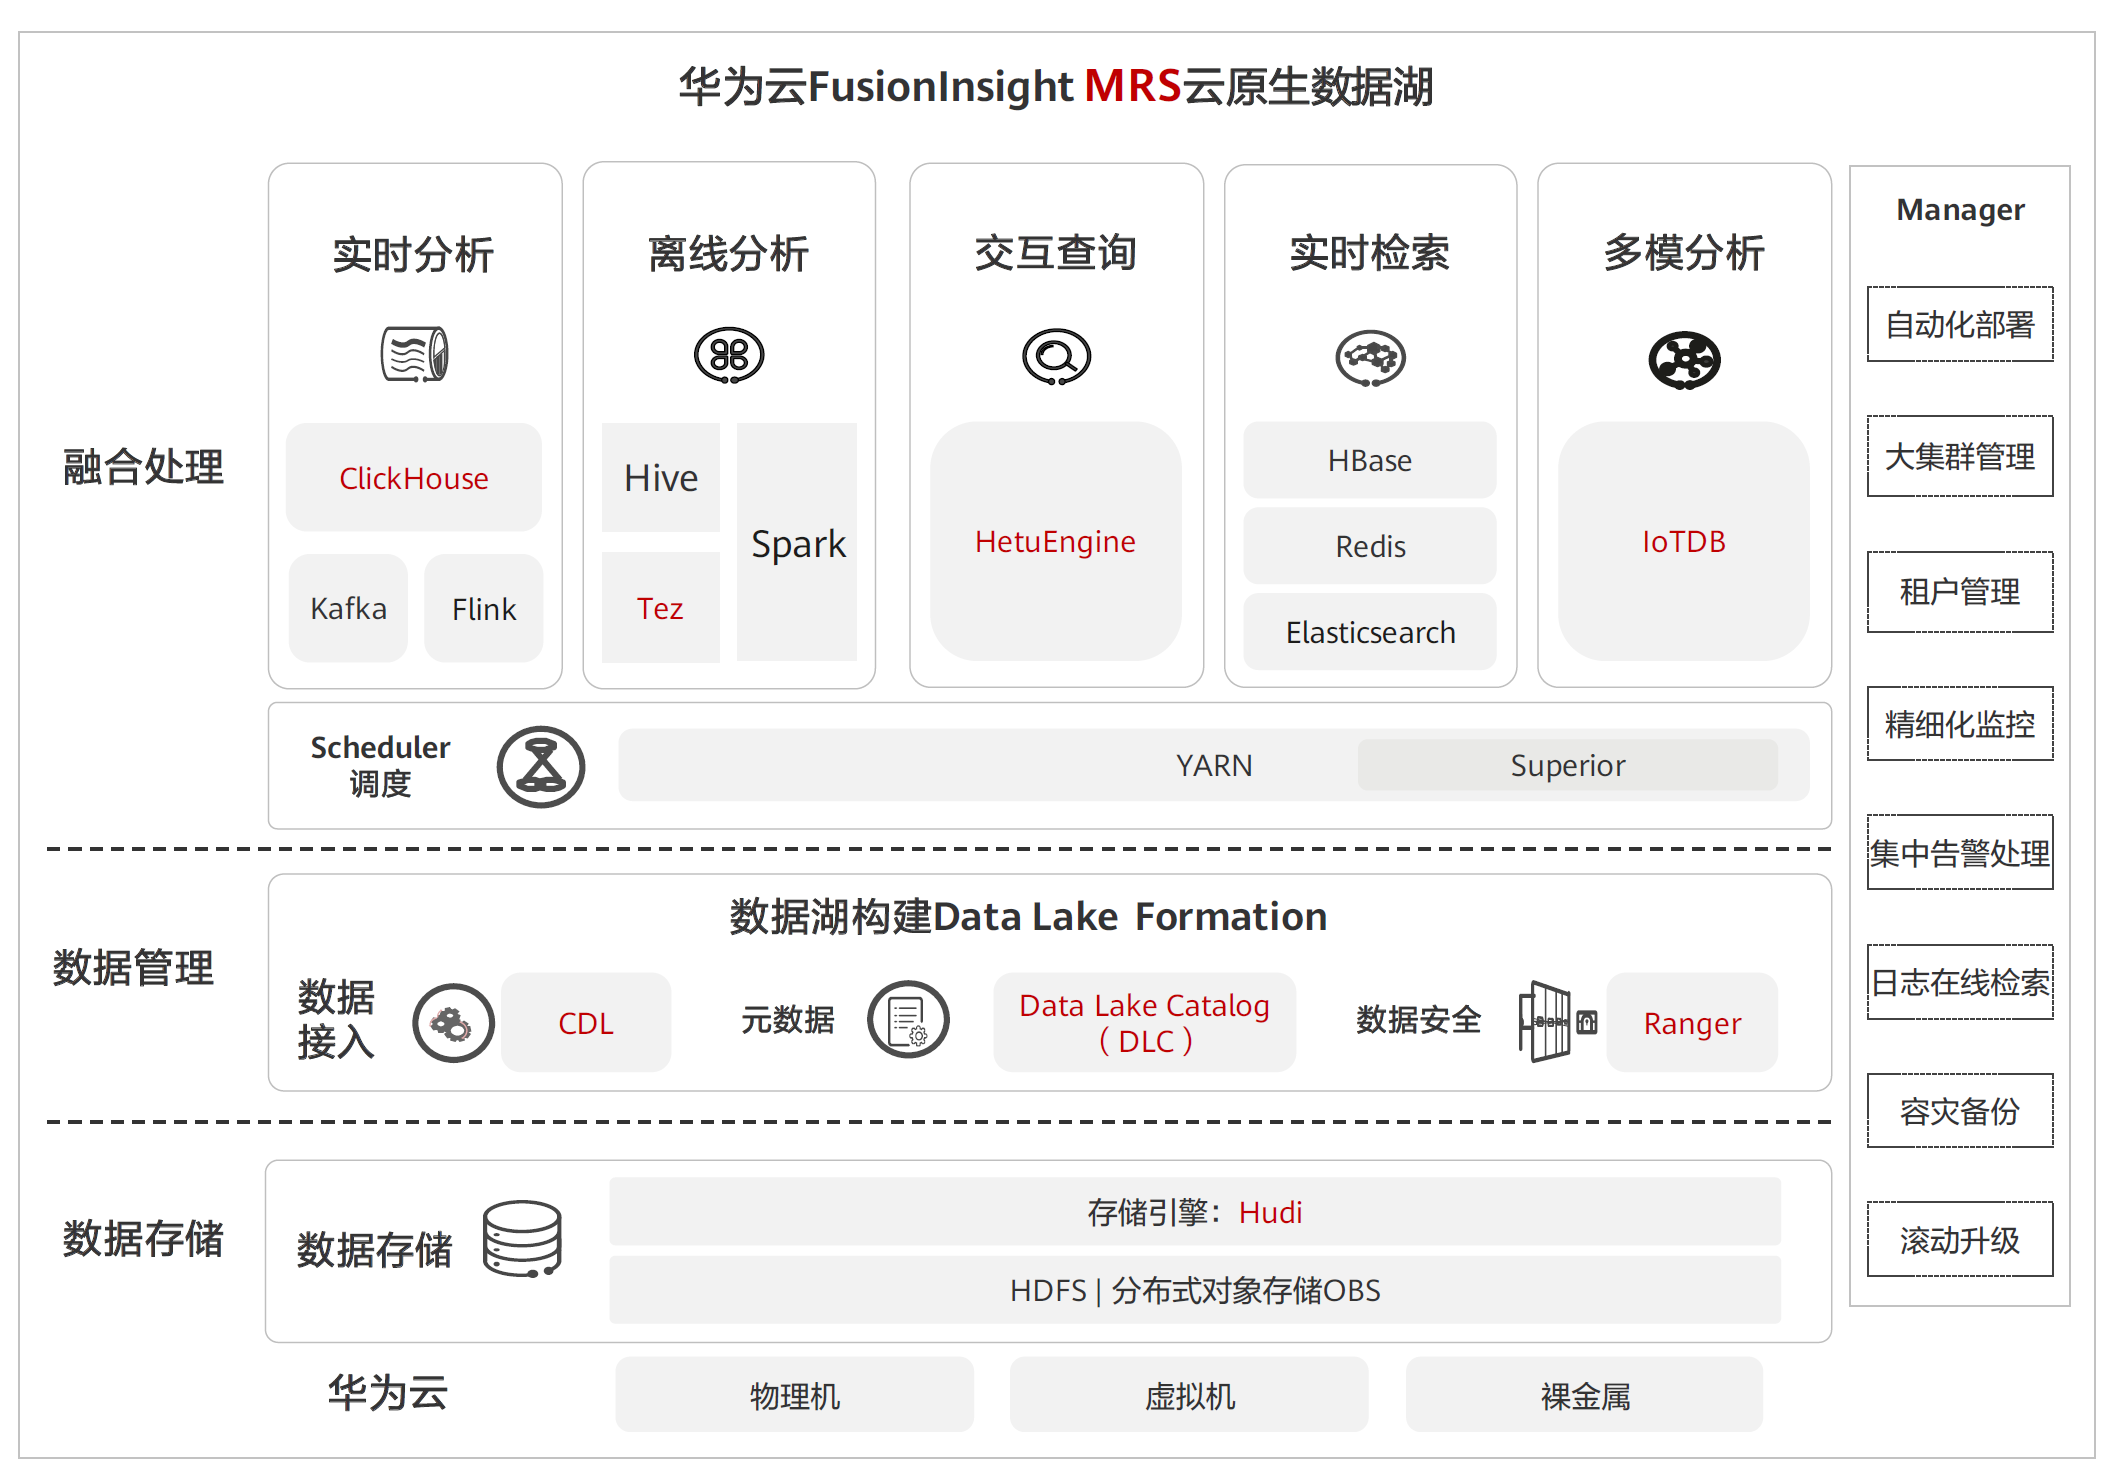Click the Scheduler hourglass icon
The width and height of the screenshot is (2117, 1480).
[541, 767]
